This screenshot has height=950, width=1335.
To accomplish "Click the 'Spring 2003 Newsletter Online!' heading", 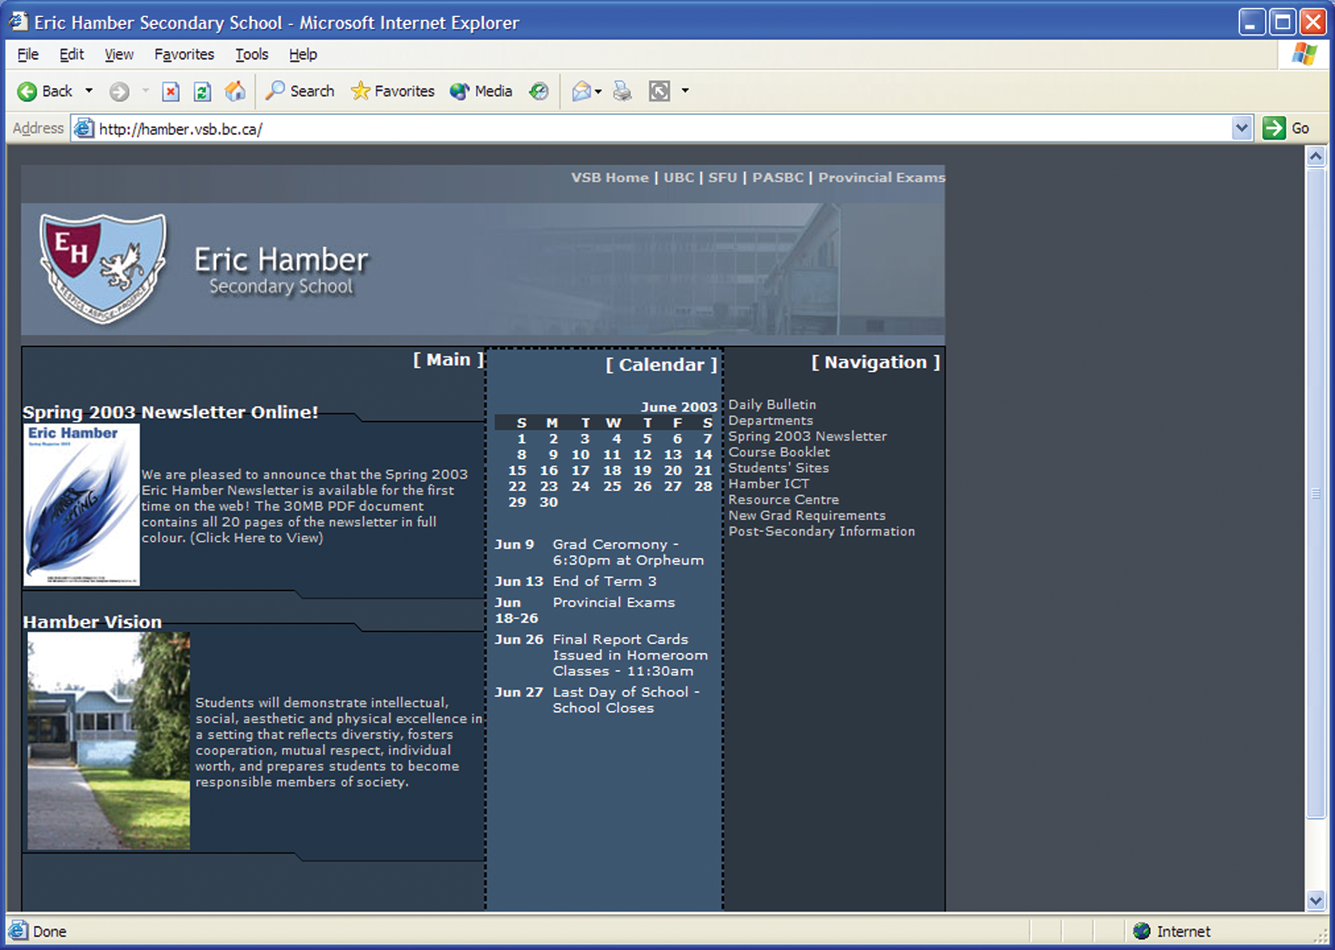I will [x=170, y=412].
